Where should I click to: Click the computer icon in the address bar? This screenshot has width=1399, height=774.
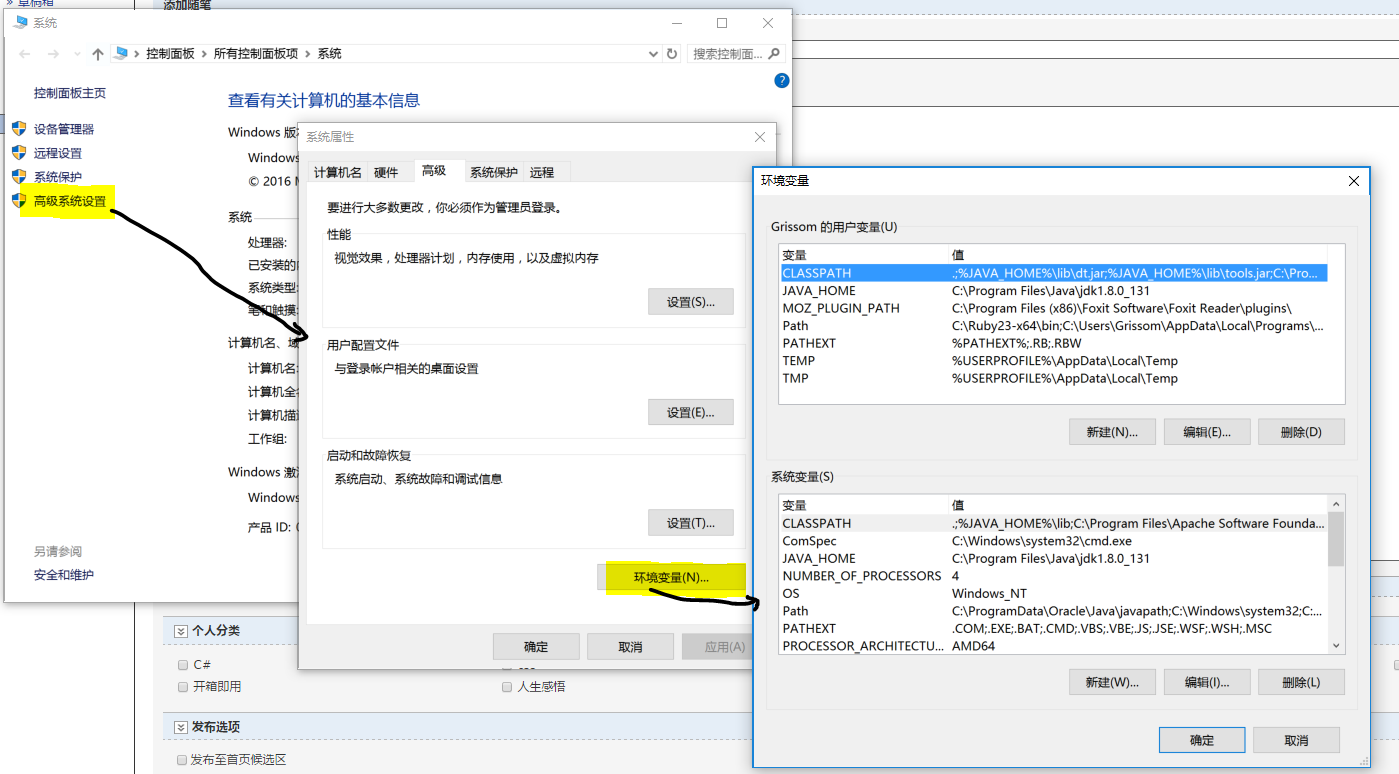[121, 54]
